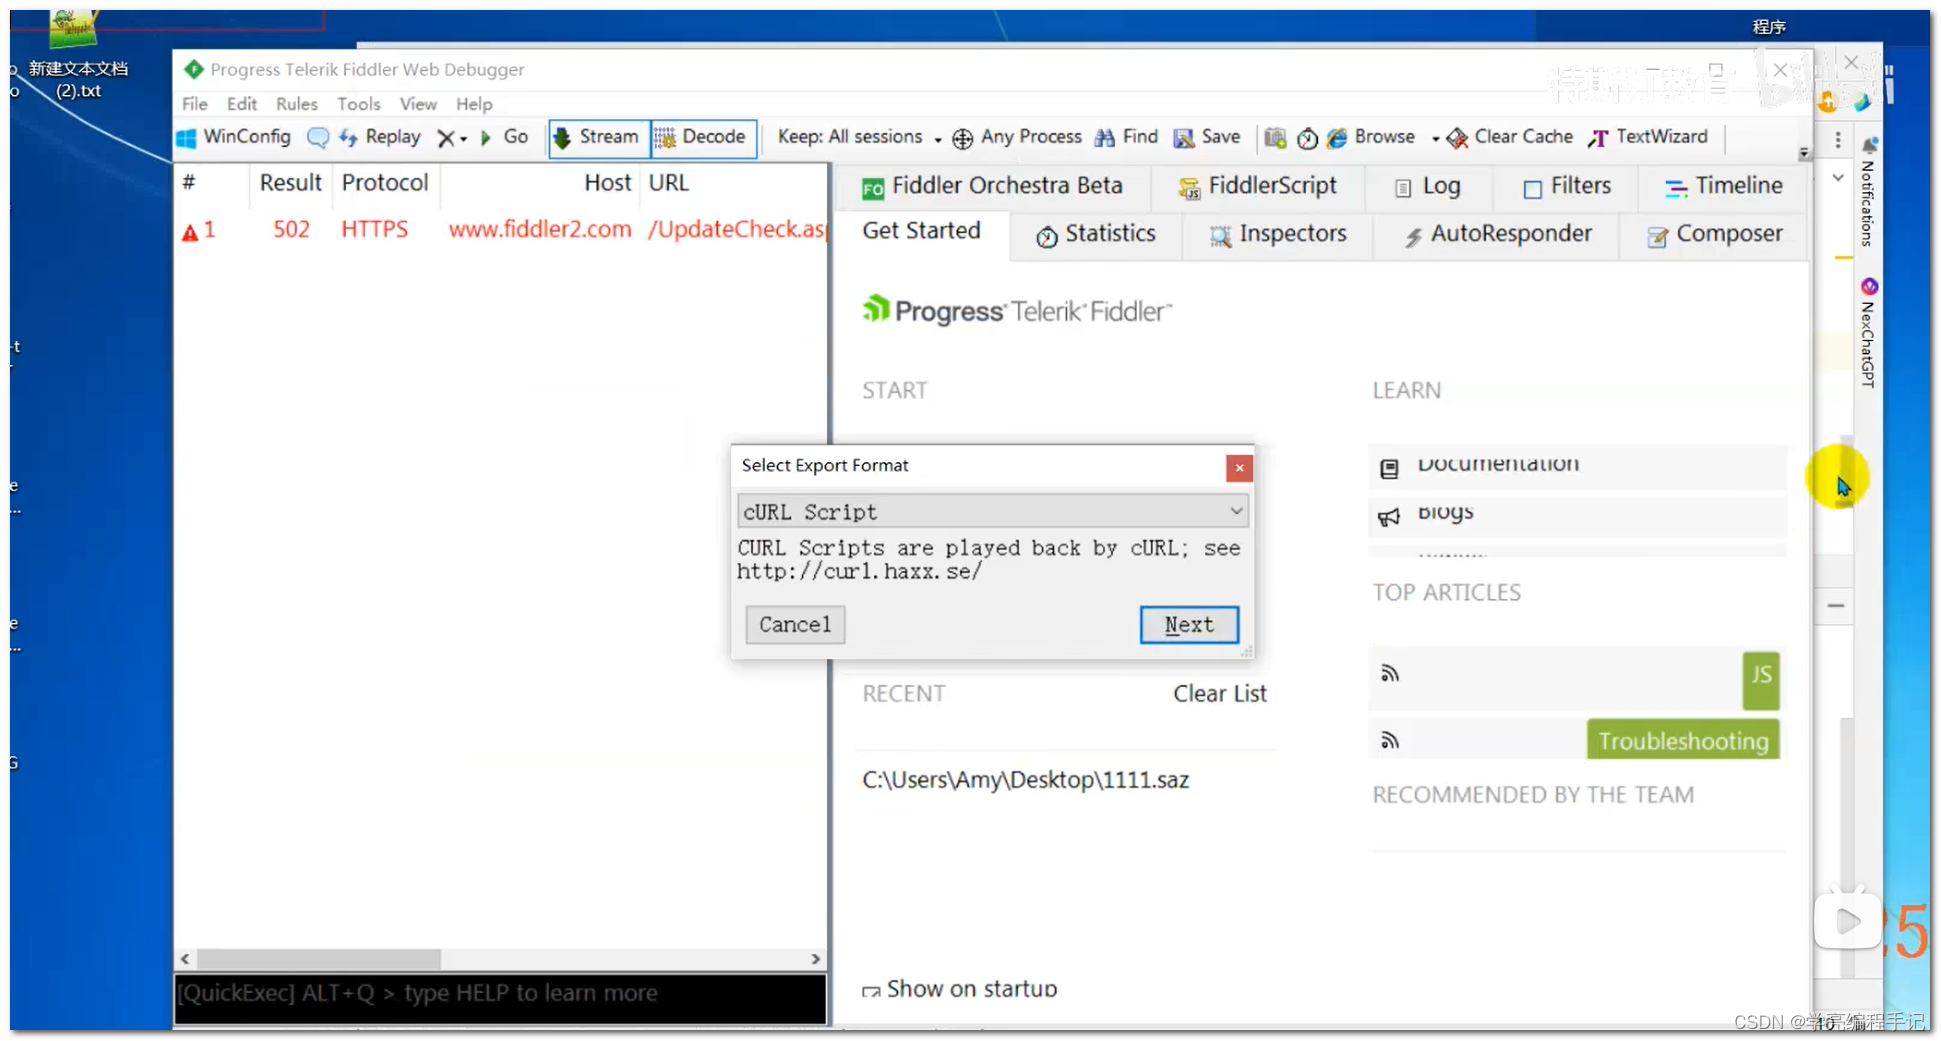This screenshot has width=1941, height=1041.
Task: Toggle Show on startup checkbox
Action: pos(871,991)
